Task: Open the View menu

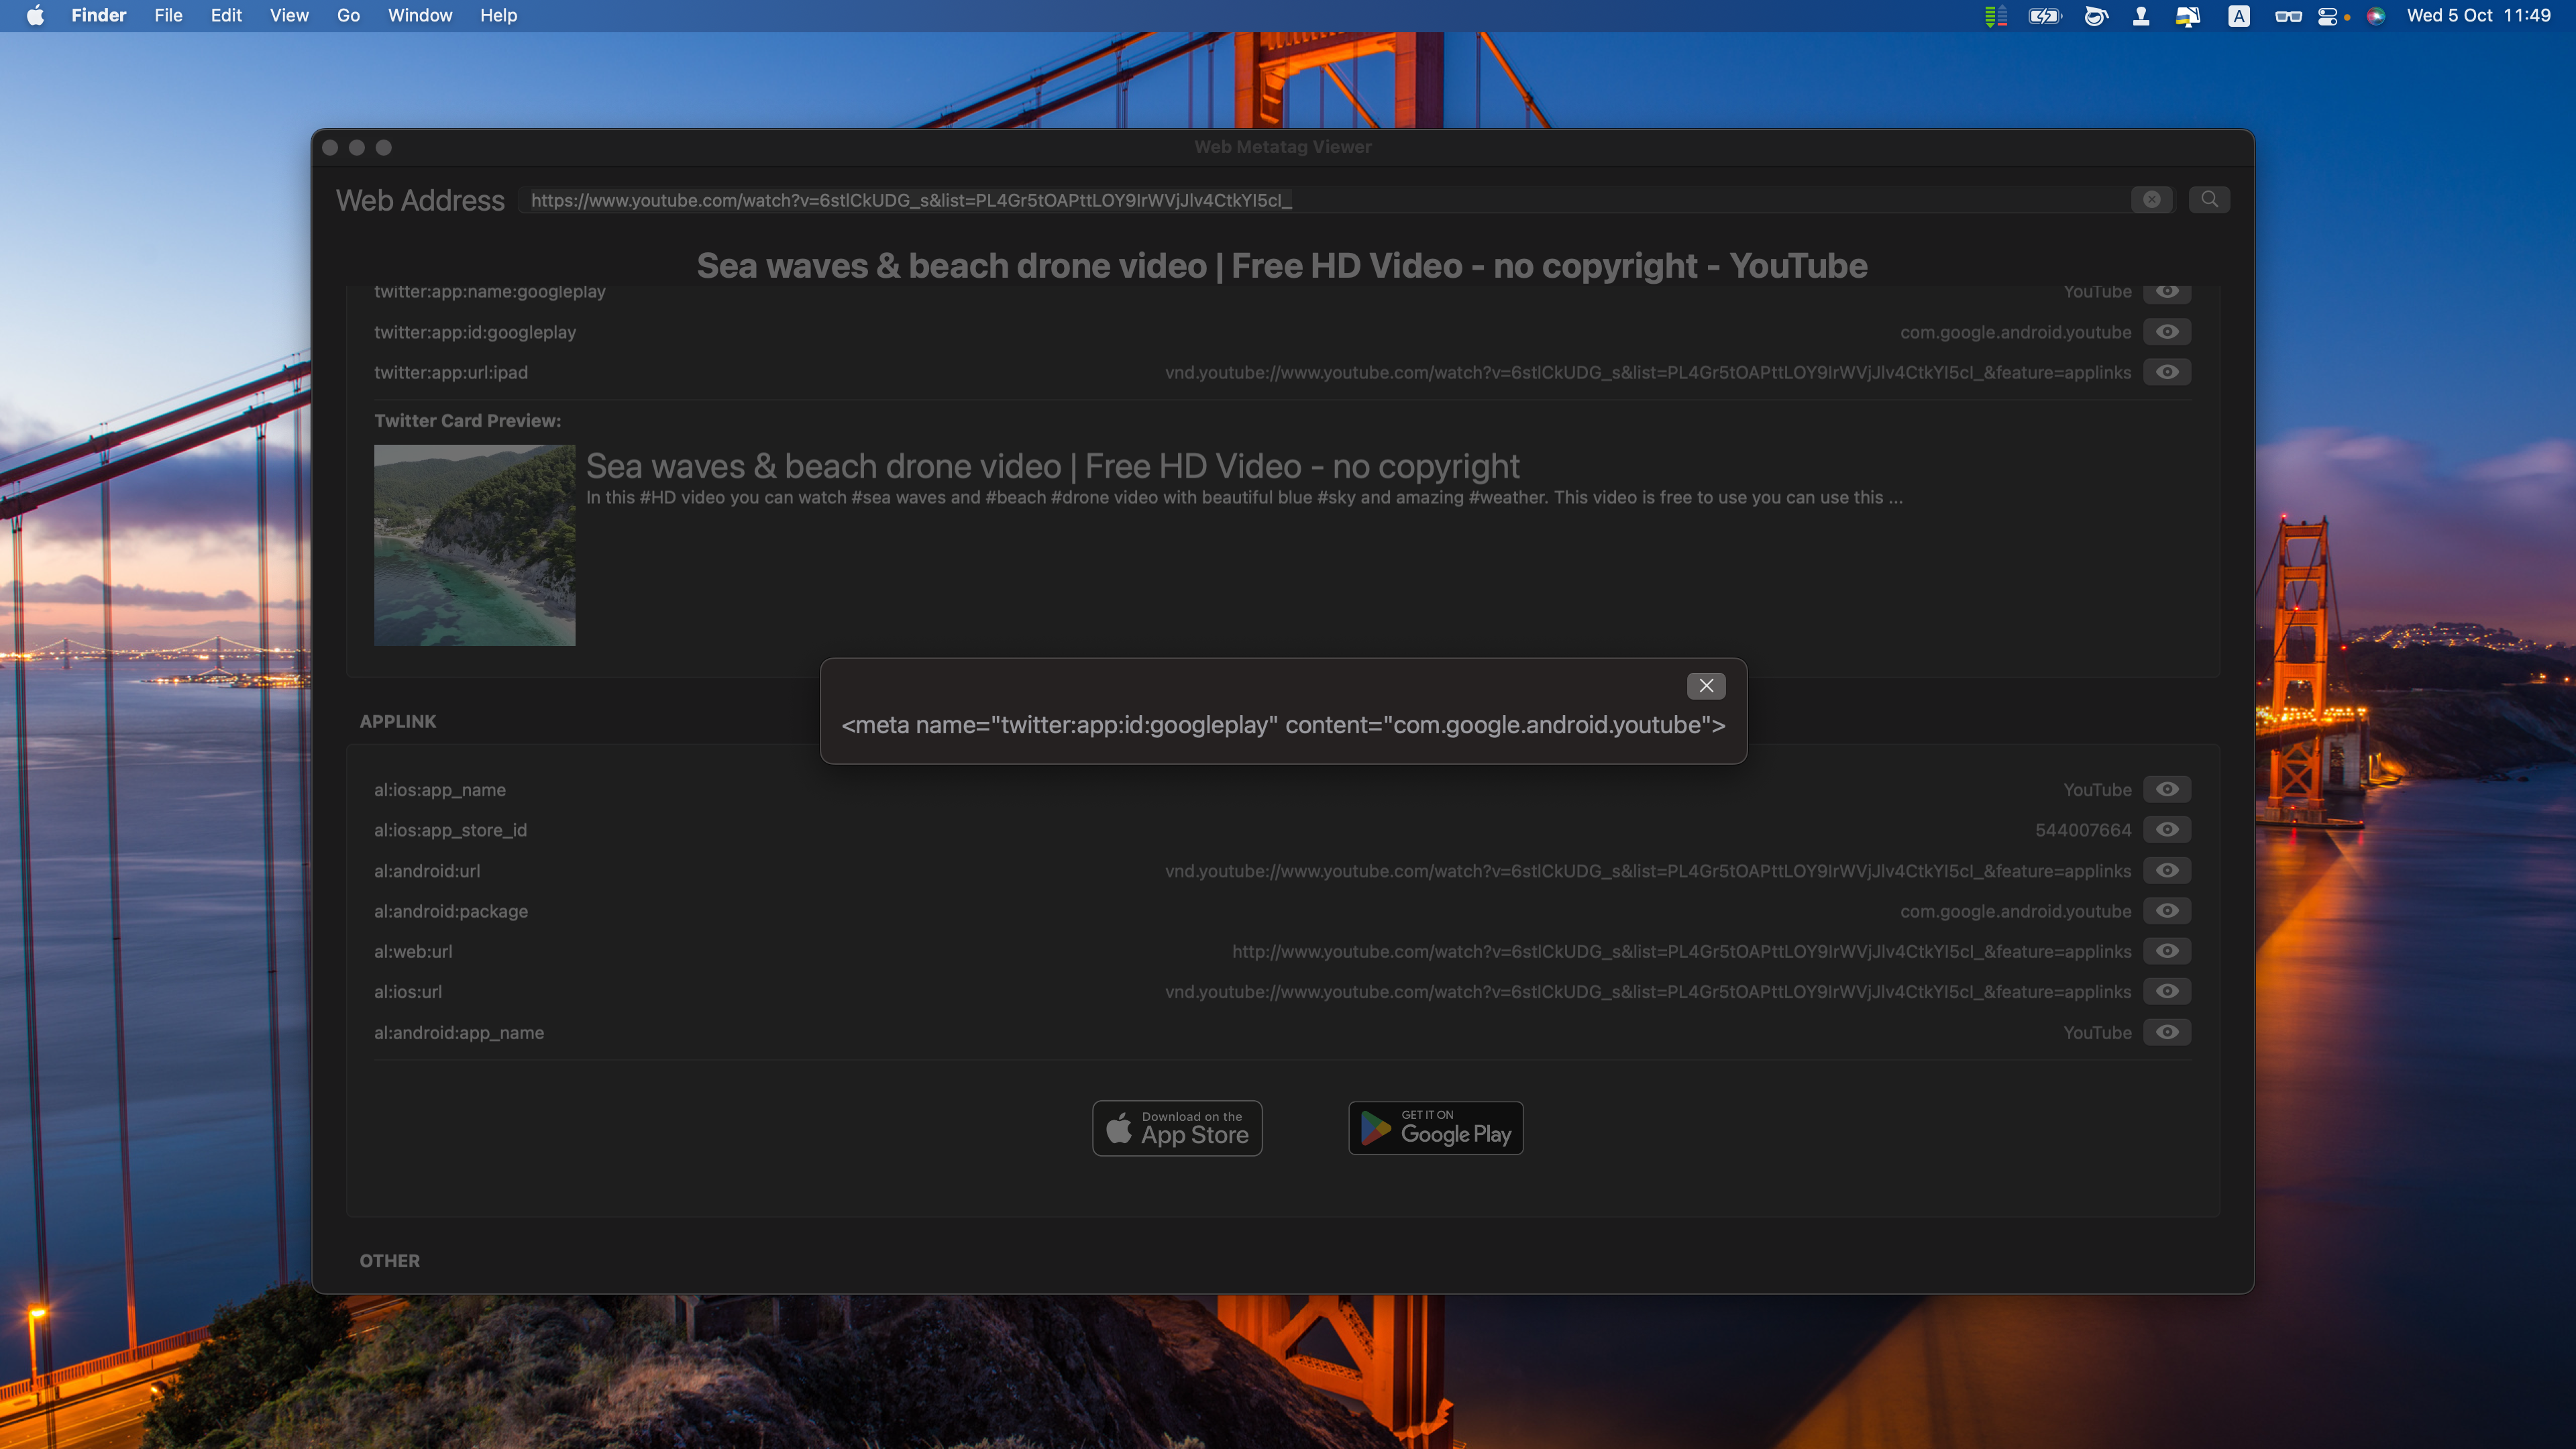Action: pyautogui.click(x=289, y=15)
